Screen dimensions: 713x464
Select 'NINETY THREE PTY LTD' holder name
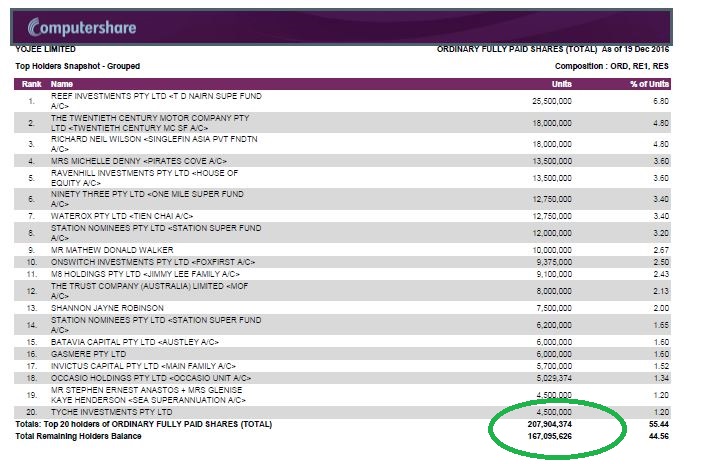(147, 199)
